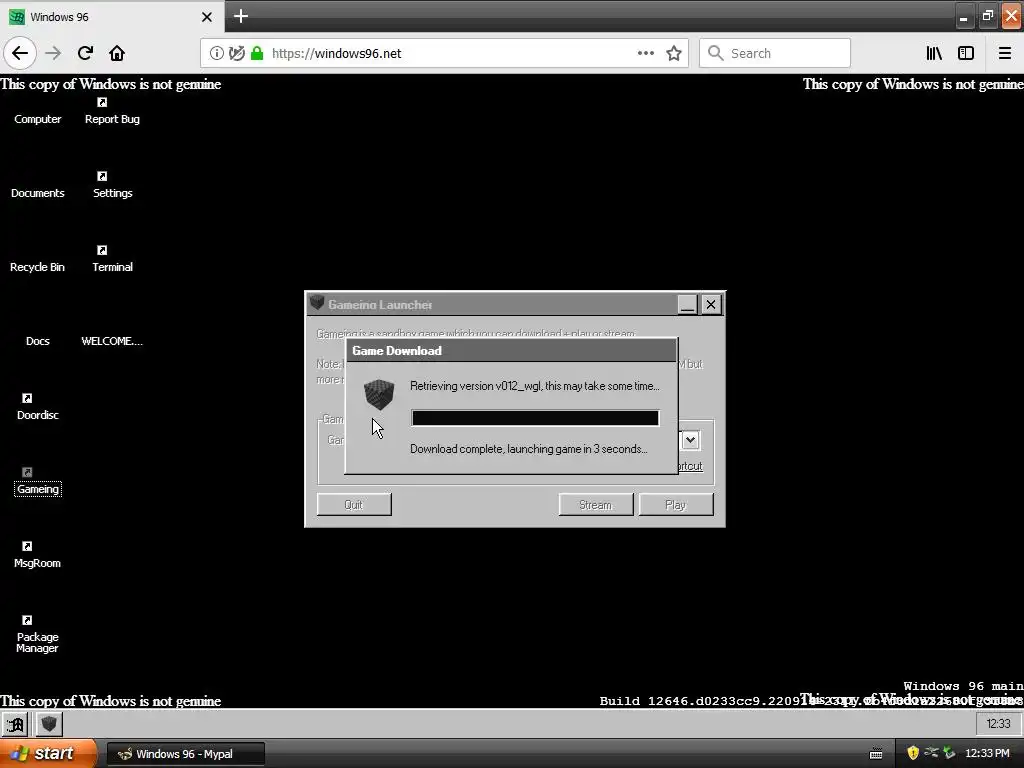Go to the browser home page
The width and height of the screenshot is (1024, 768).
click(x=117, y=53)
